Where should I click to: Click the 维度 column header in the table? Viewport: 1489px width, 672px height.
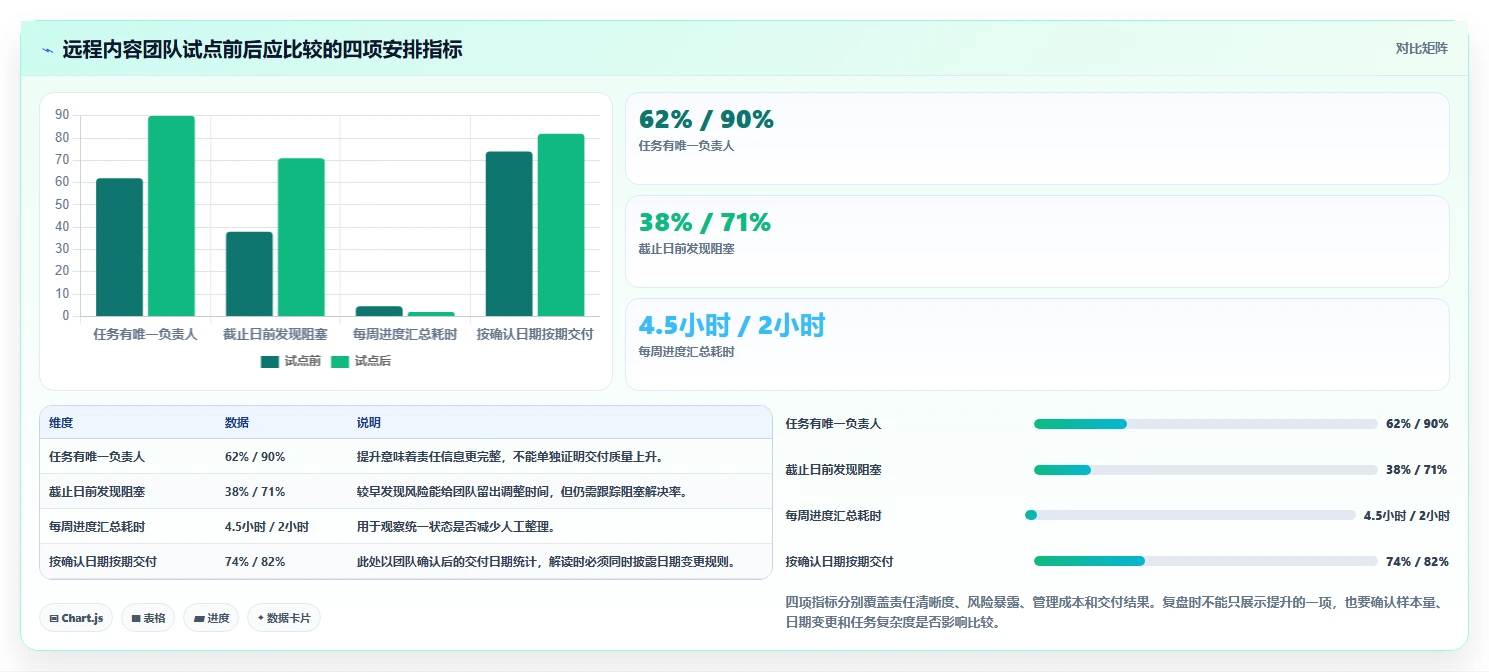(61, 423)
